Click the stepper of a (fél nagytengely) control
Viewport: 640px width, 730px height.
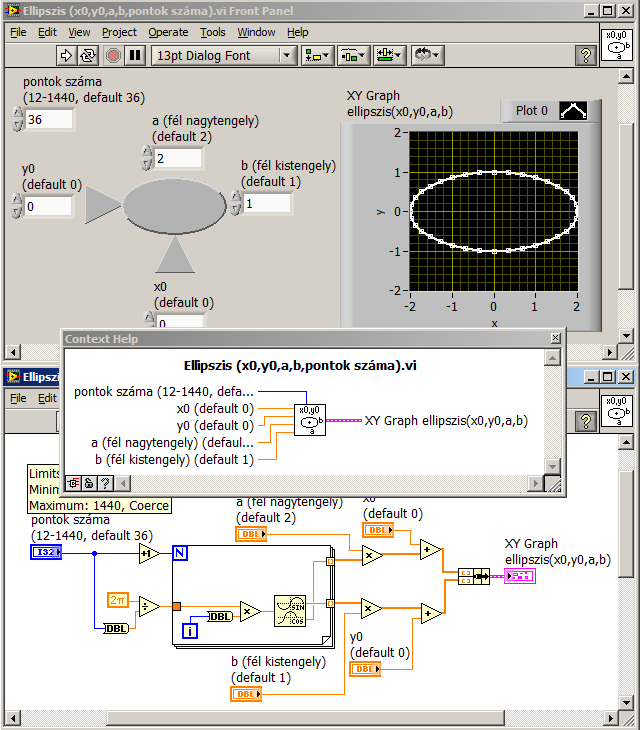click(147, 158)
